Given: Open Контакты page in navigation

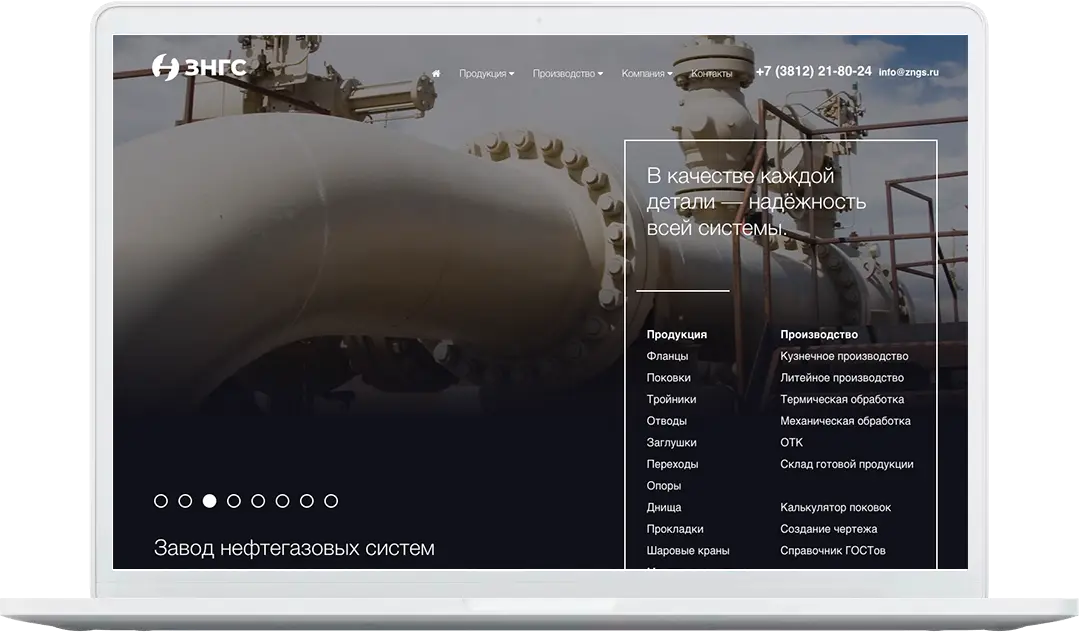Looking at the screenshot, I should [x=712, y=74].
